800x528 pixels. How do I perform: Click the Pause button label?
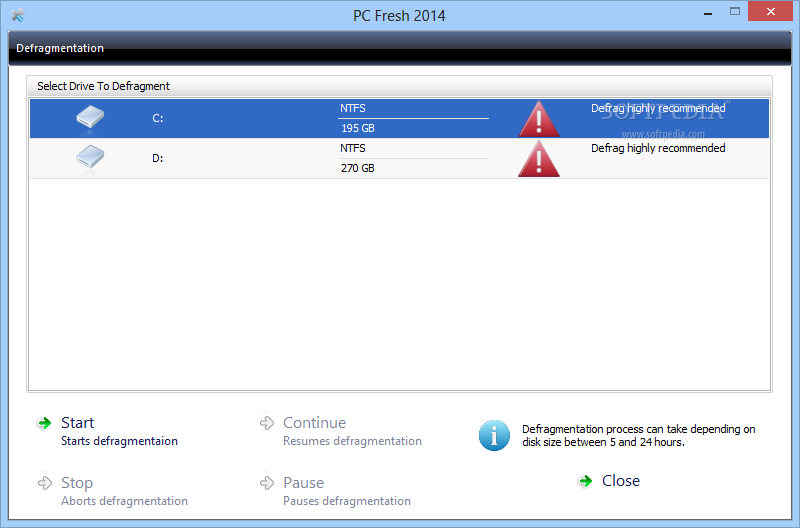click(x=304, y=483)
